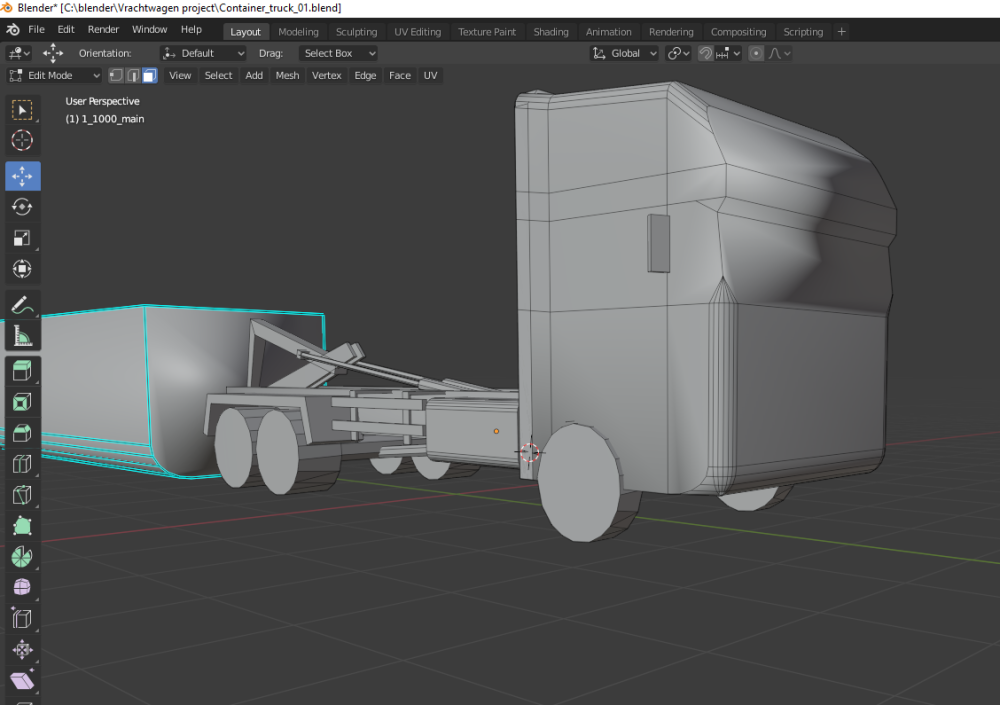The height and width of the screenshot is (705, 1000).
Task: Toggle the snapping magnet
Action: (706, 53)
